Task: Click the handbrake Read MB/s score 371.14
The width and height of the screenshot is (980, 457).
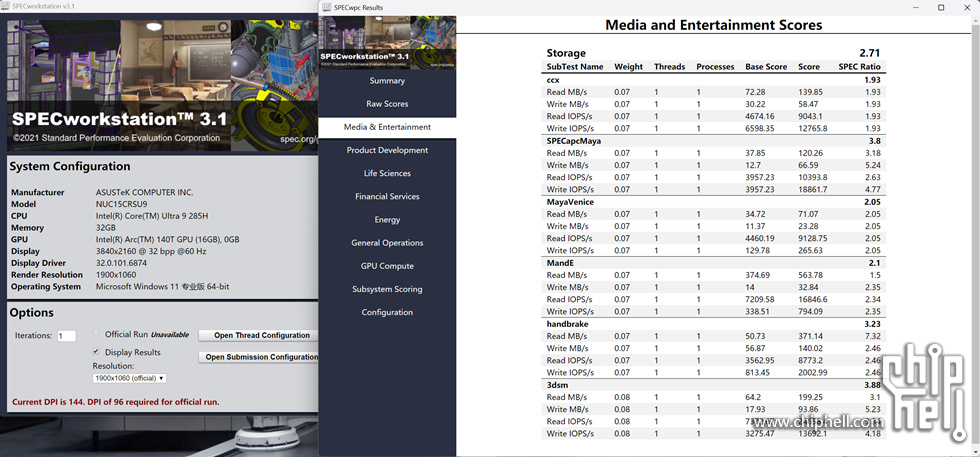Action: click(811, 336)
